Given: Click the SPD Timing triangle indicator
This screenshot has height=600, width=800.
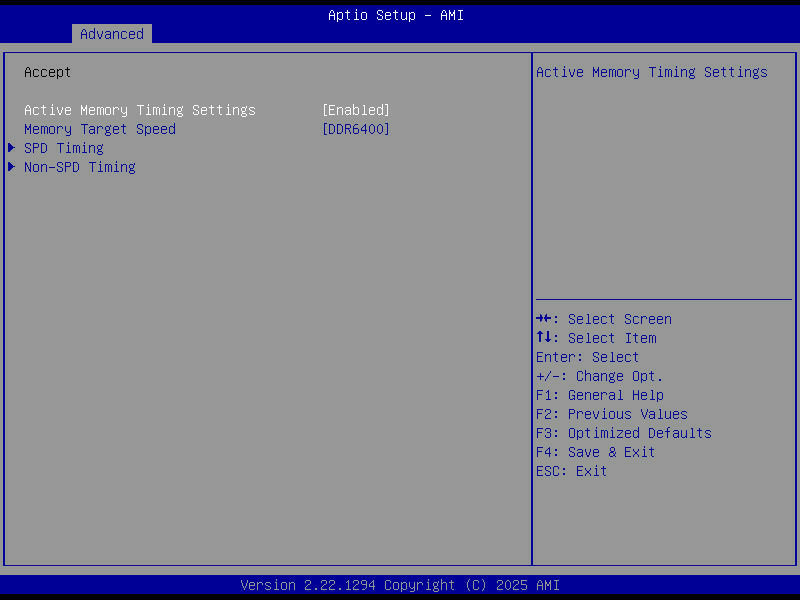Looking at the screenshot, I should pos(11,148).
